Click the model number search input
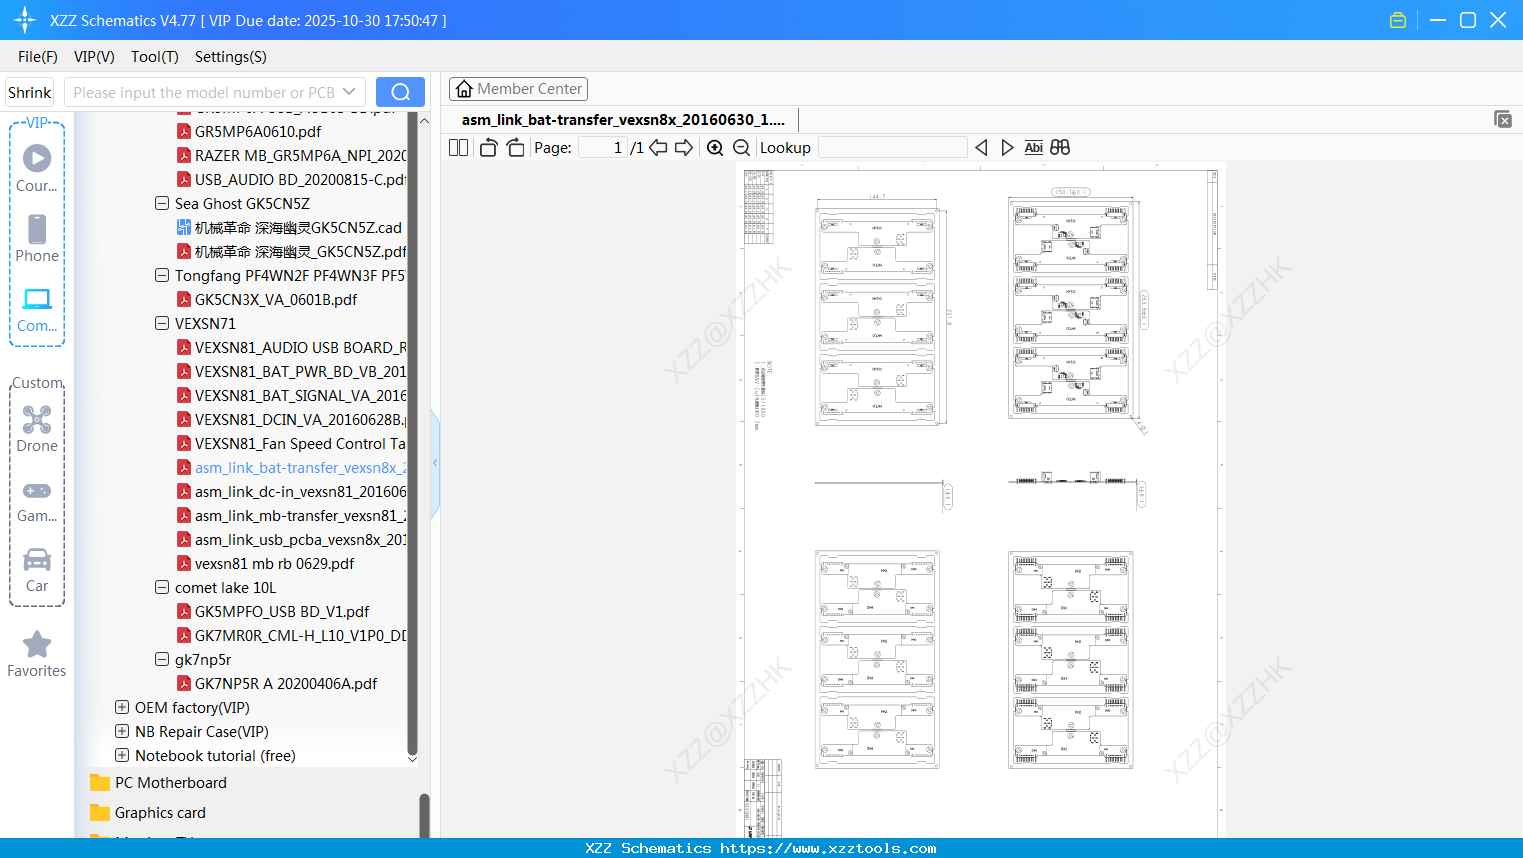 pos(203,92)
